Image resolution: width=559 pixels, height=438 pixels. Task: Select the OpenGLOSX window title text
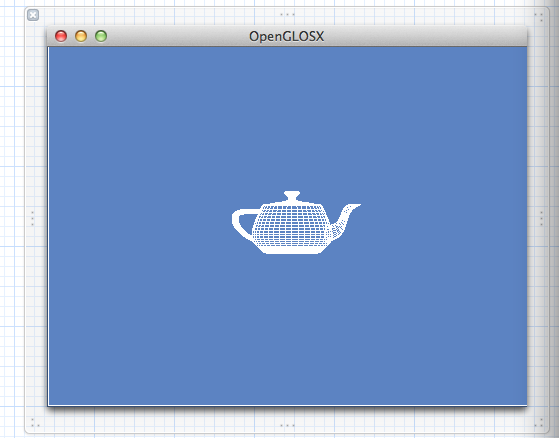coord(286,36)
